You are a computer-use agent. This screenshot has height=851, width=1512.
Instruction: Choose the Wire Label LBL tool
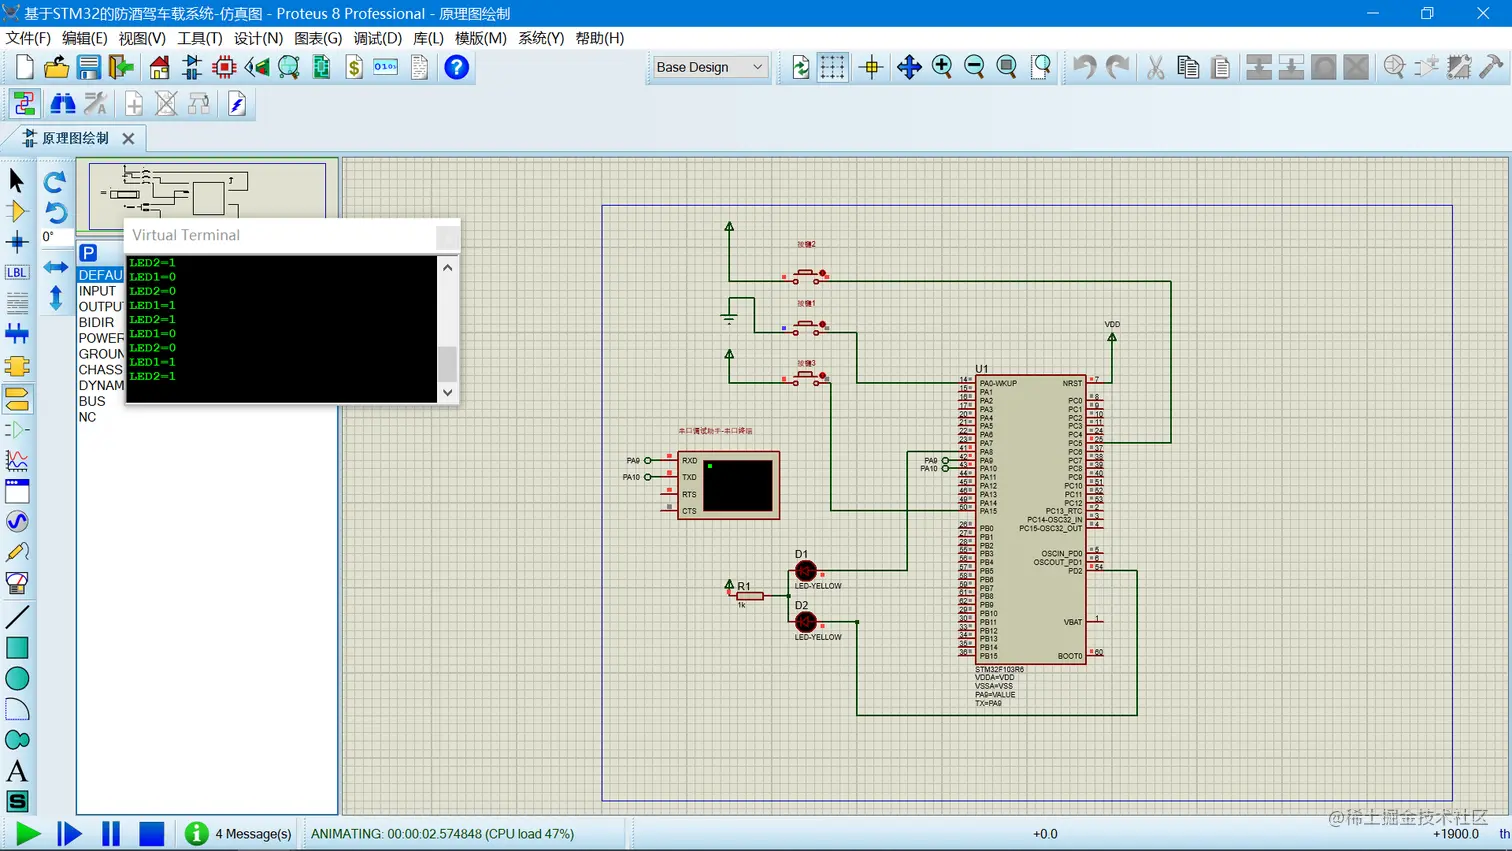pos(17,272)
